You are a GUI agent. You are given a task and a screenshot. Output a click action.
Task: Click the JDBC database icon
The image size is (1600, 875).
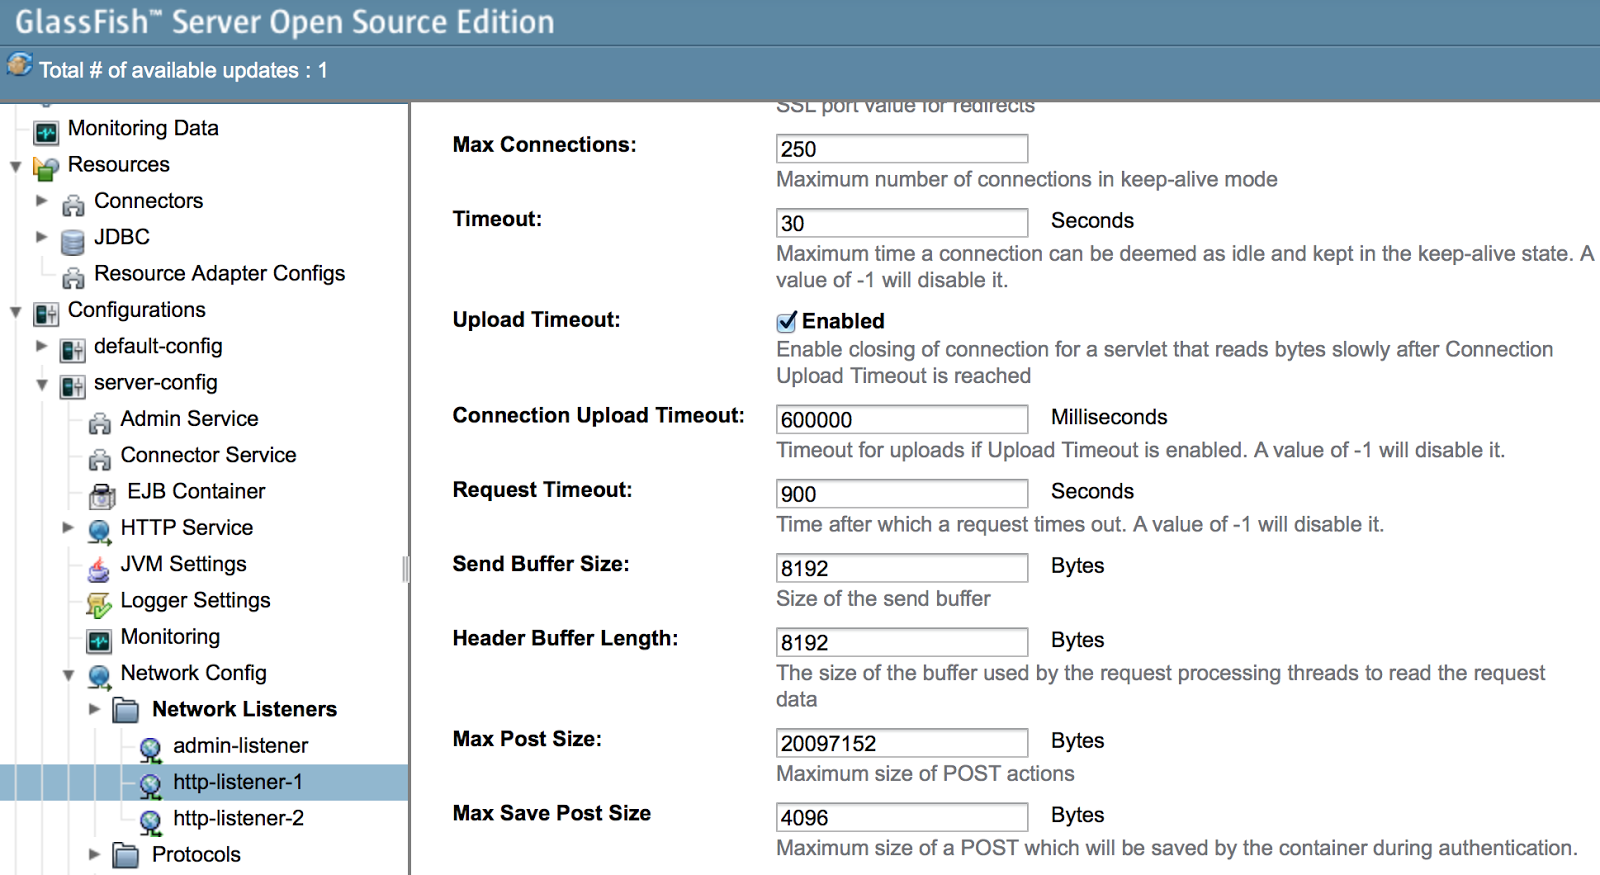click(73, 241)
